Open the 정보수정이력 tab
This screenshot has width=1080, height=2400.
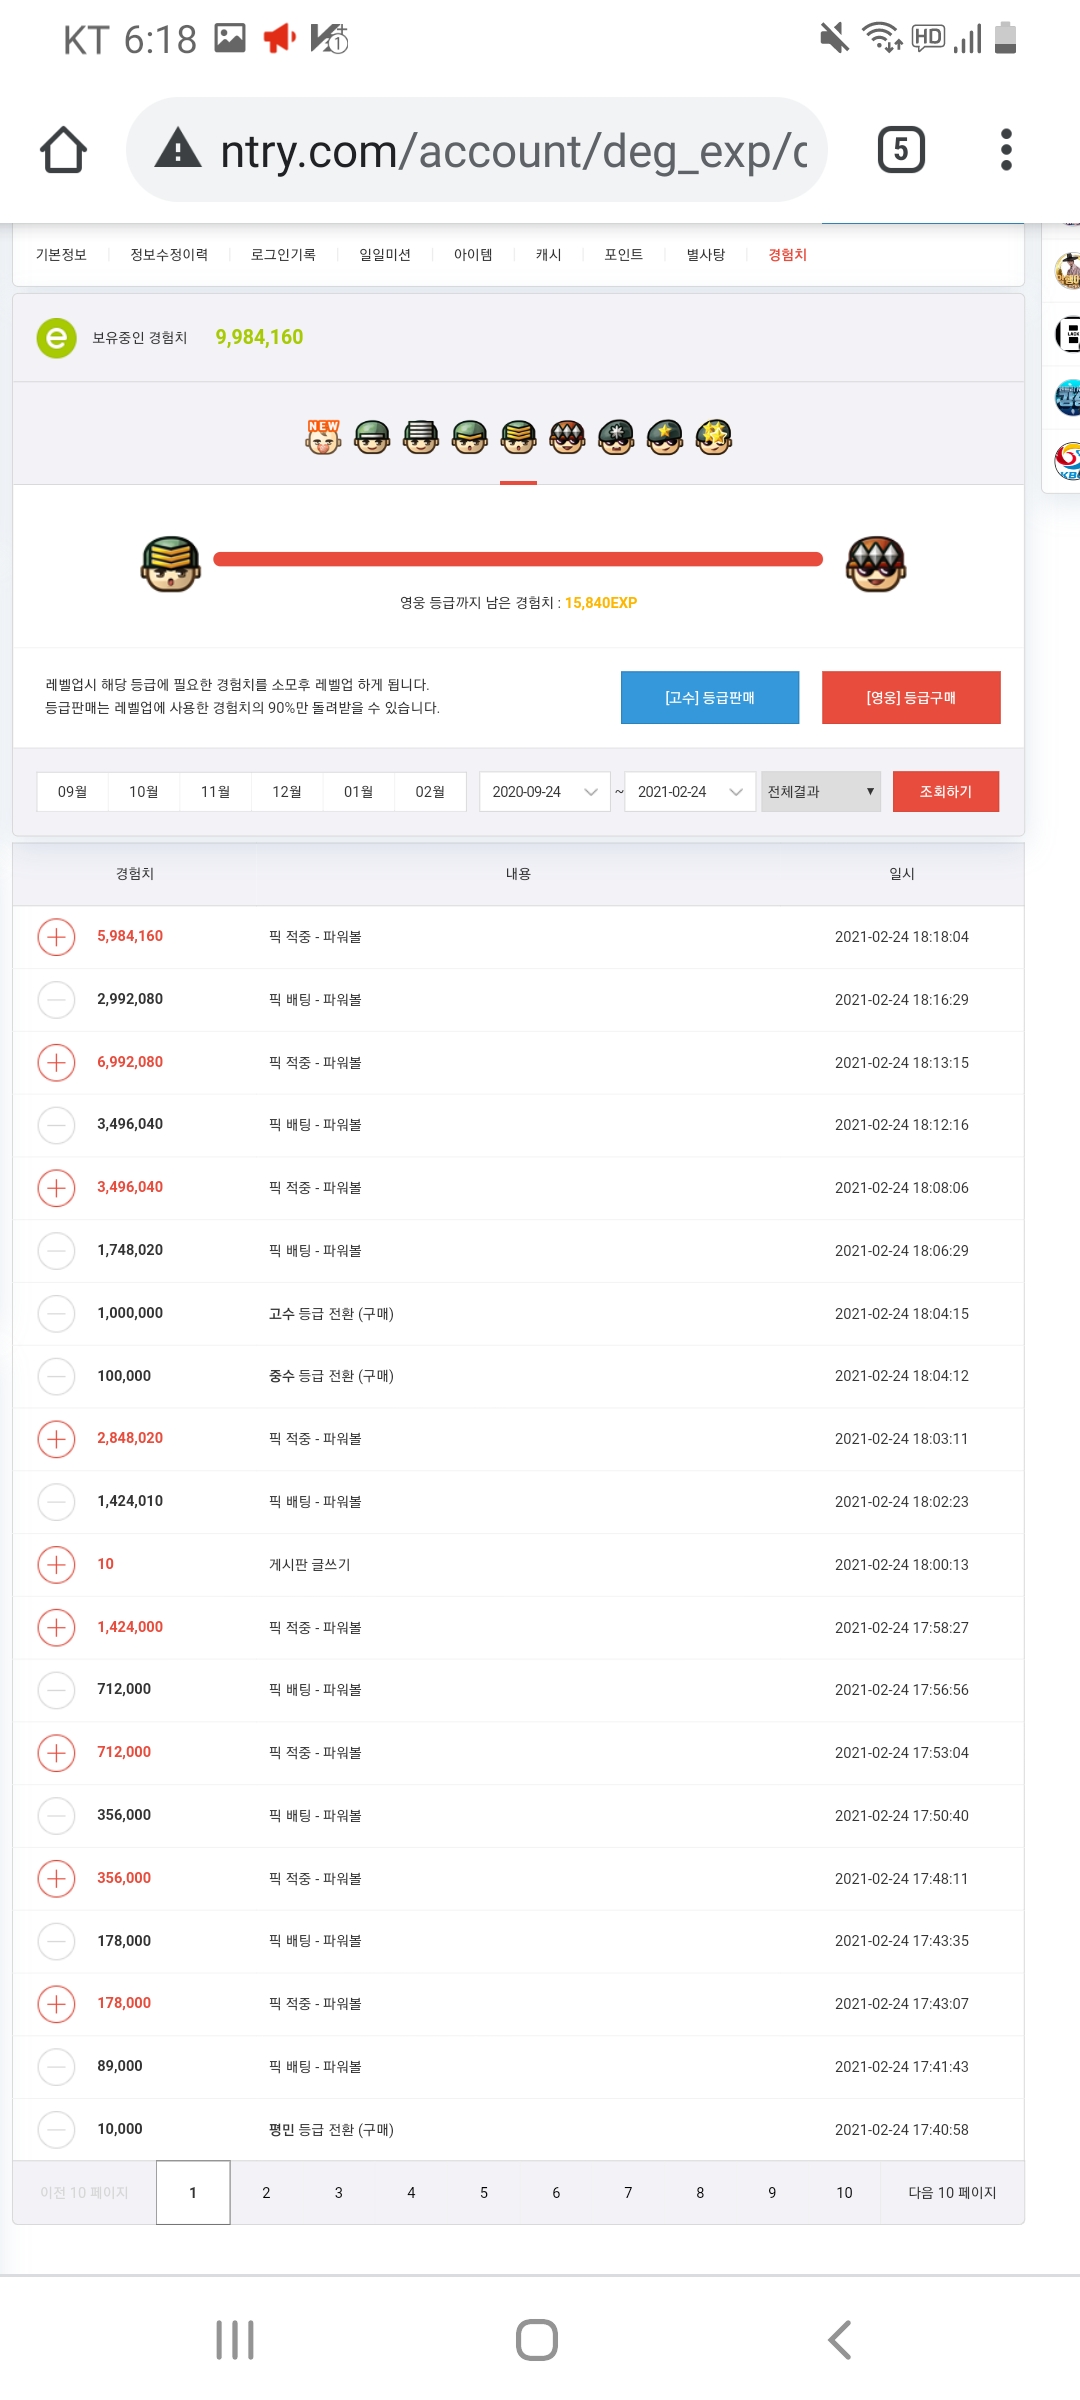point(169,255)
